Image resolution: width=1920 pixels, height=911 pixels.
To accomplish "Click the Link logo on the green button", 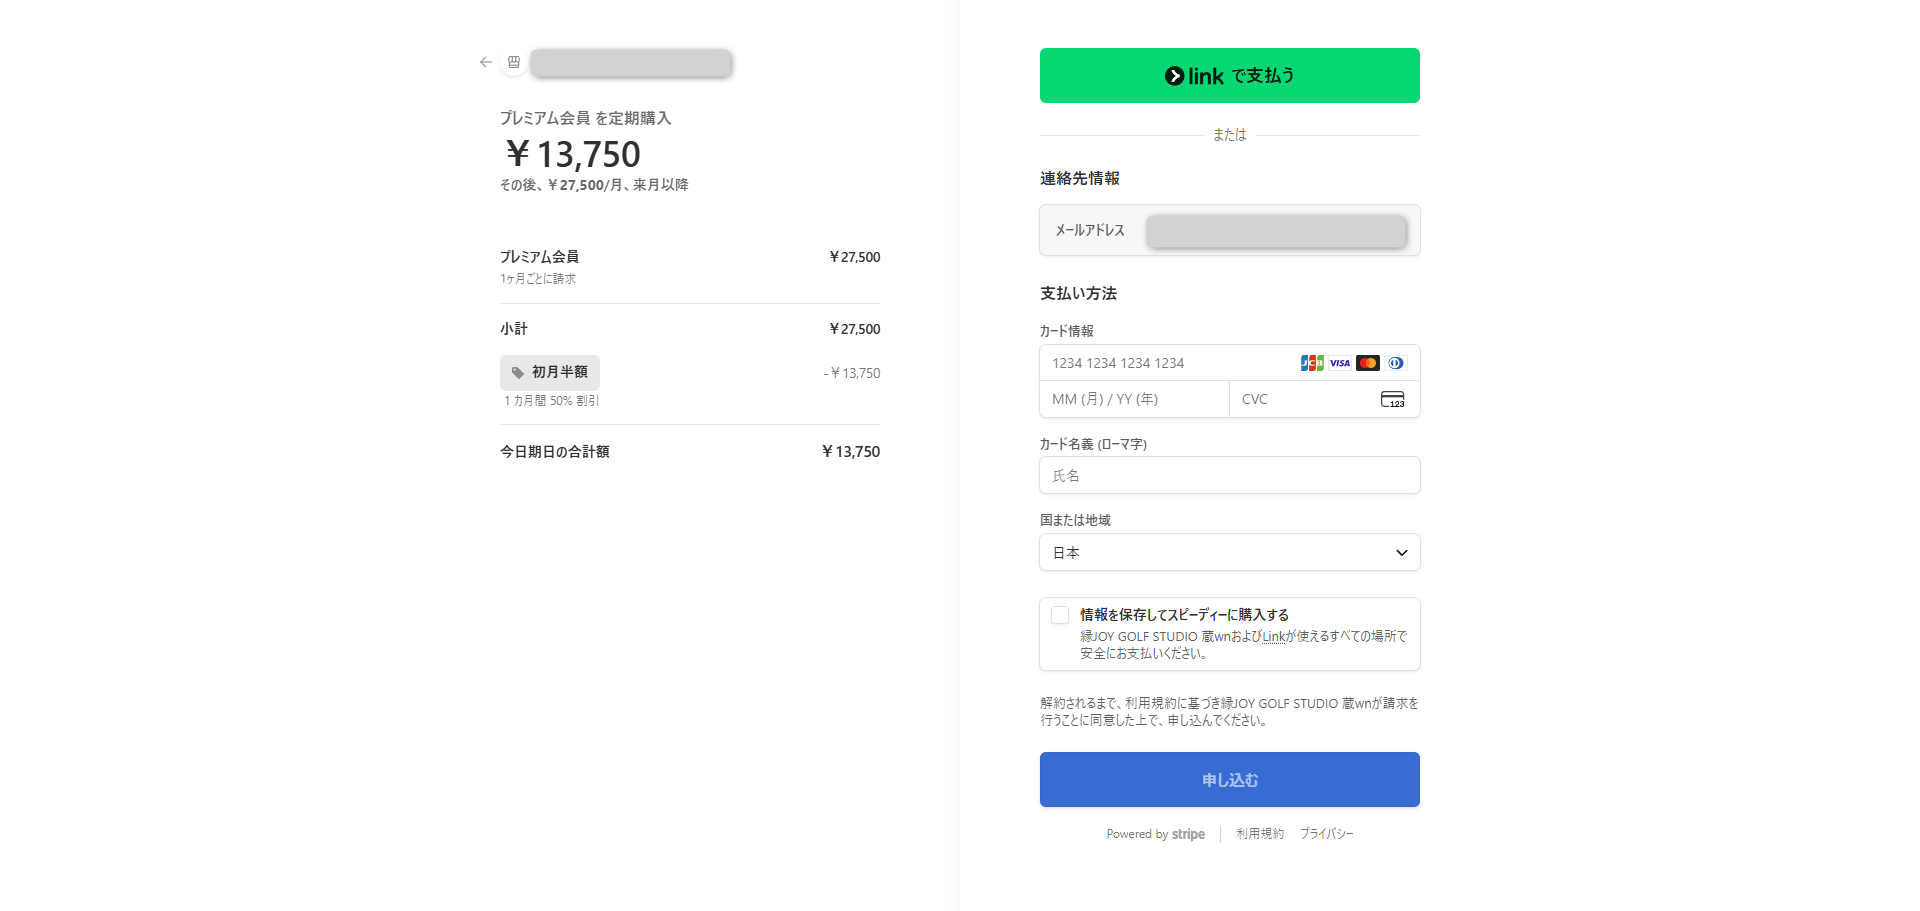I will [x=1204, y=75].
